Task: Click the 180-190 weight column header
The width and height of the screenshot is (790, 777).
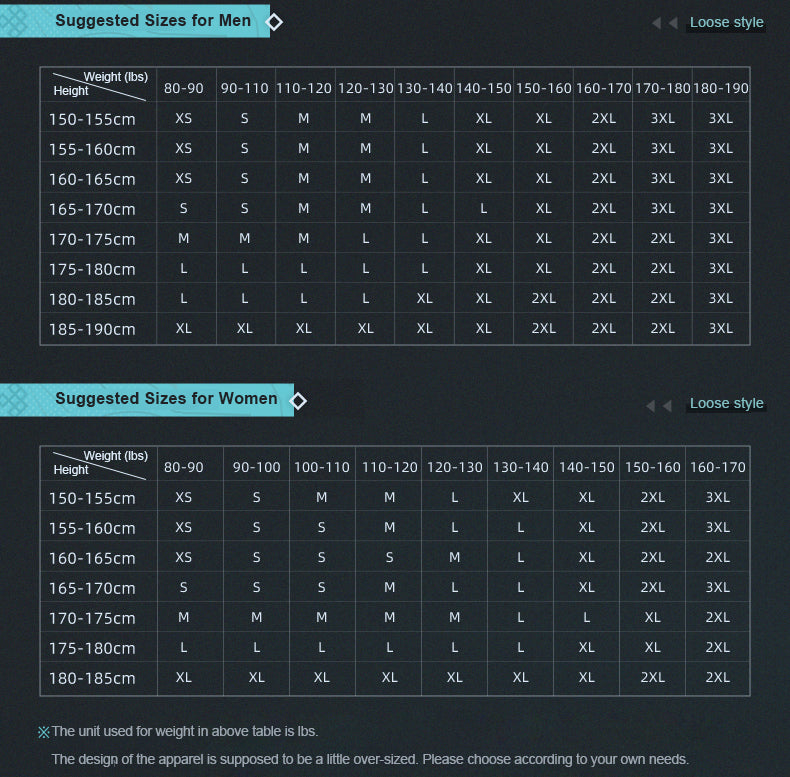Action: tap(721, 88)
